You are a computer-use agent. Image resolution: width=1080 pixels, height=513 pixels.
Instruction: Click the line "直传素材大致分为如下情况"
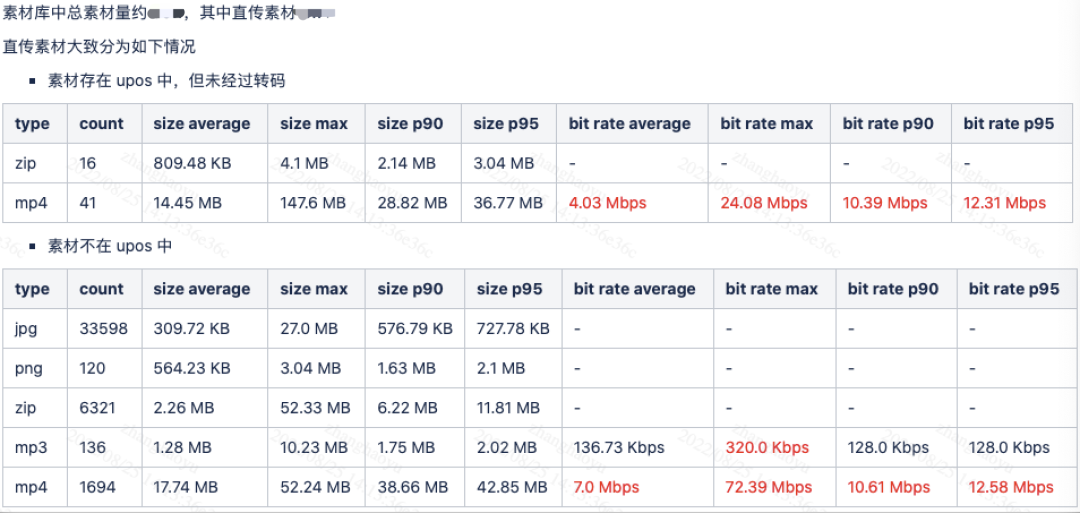(99, 47)
